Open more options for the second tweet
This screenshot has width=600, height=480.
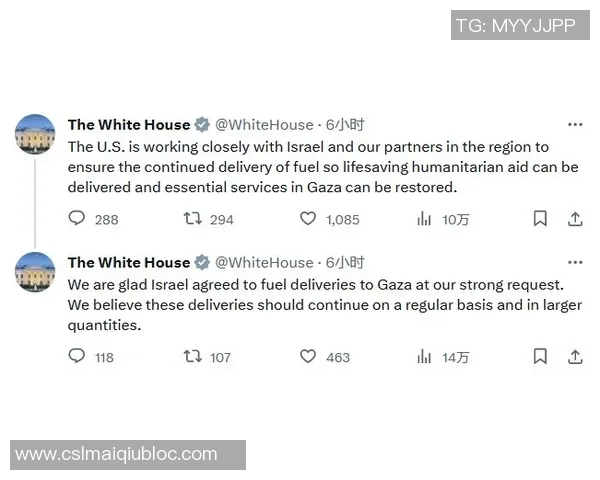tap(575, 262)
